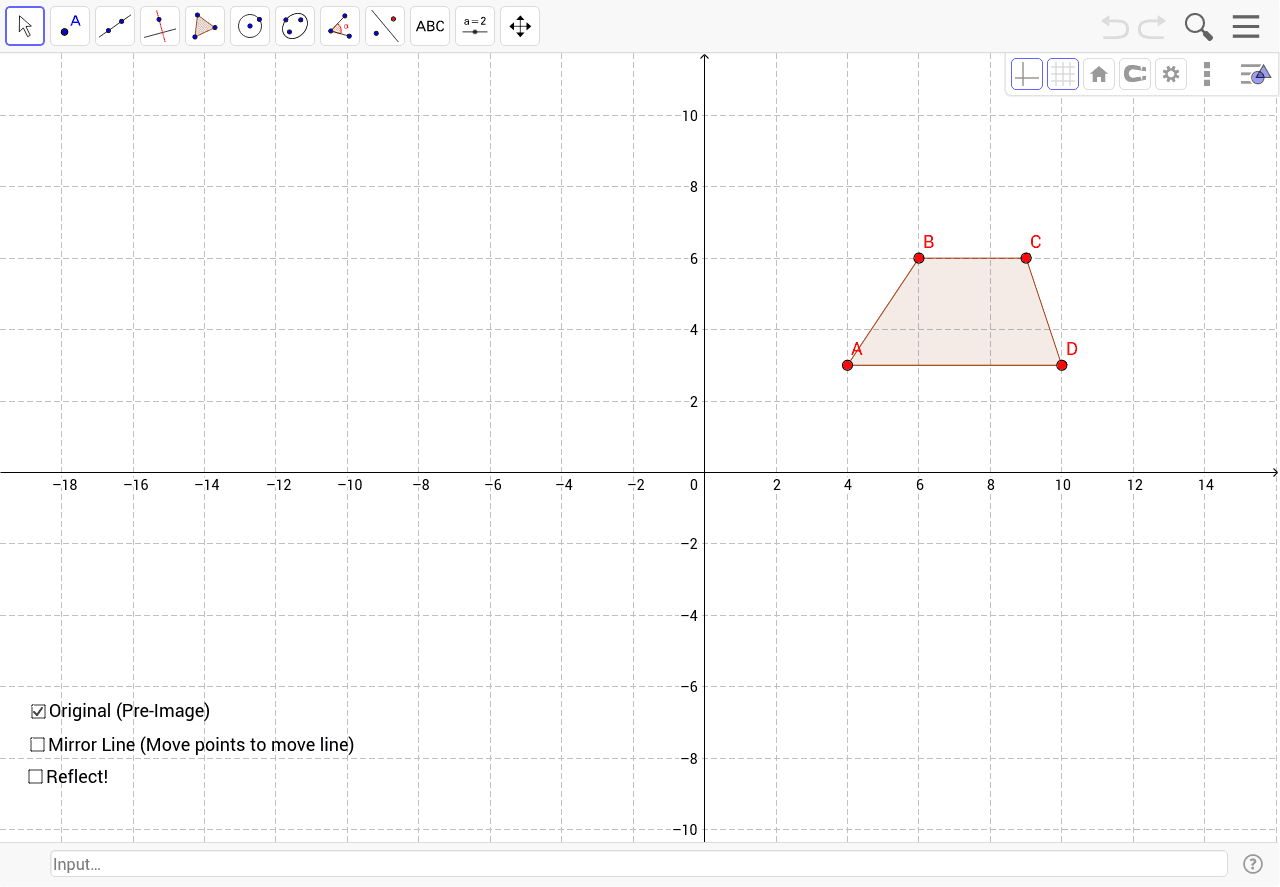Pick the Ellipse tool
This screenshot has height=887, width=1280.
click(x=294, y=26)
